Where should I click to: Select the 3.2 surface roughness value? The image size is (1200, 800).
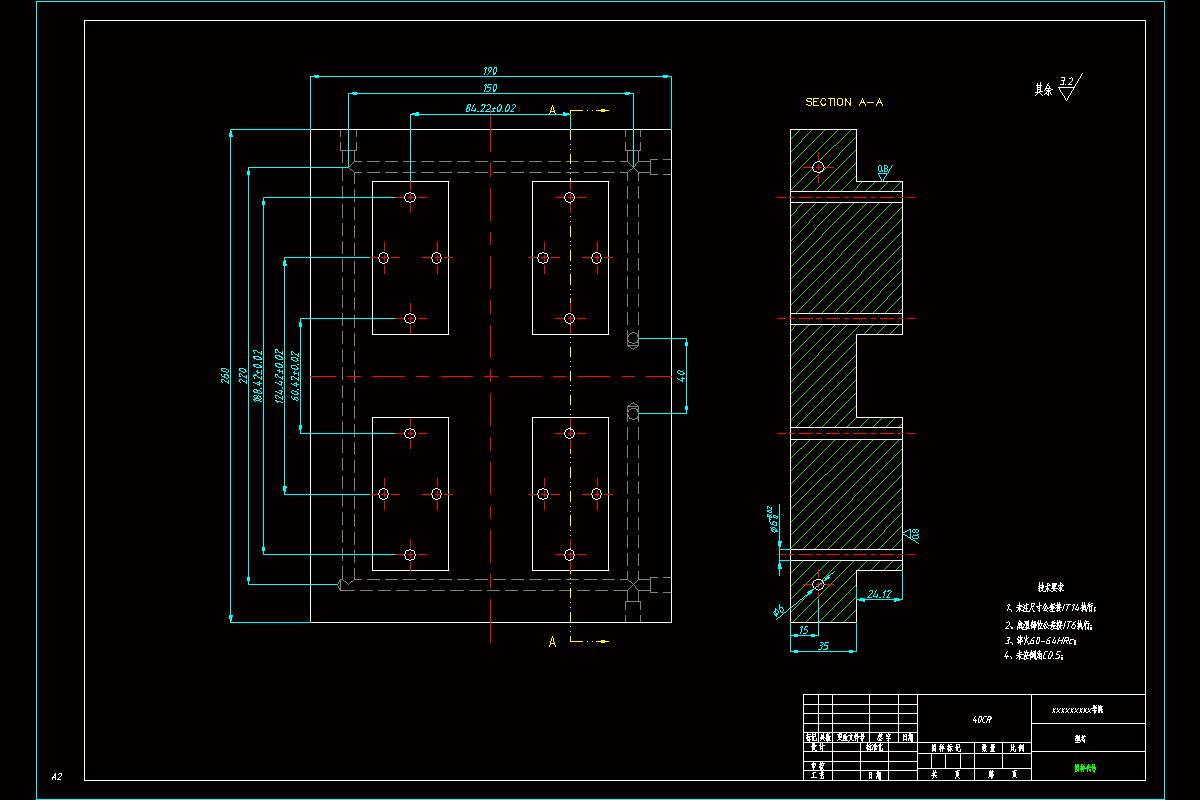(1066, 80)
